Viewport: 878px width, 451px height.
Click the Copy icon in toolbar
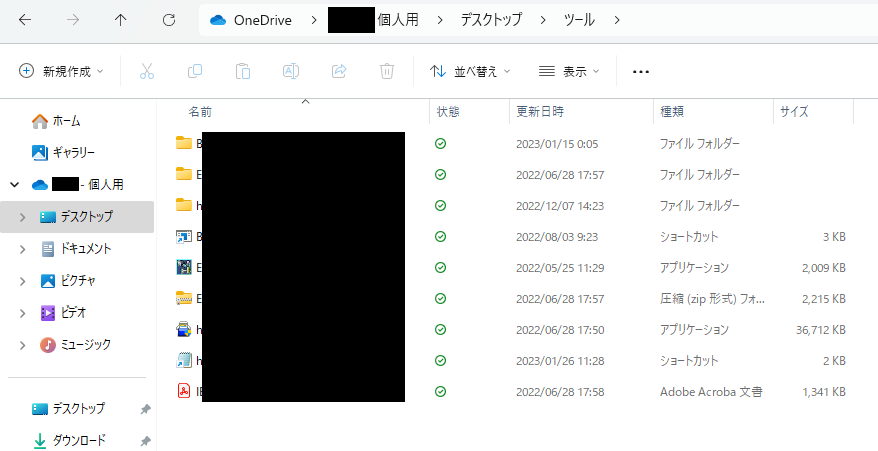tap(195, 71)
